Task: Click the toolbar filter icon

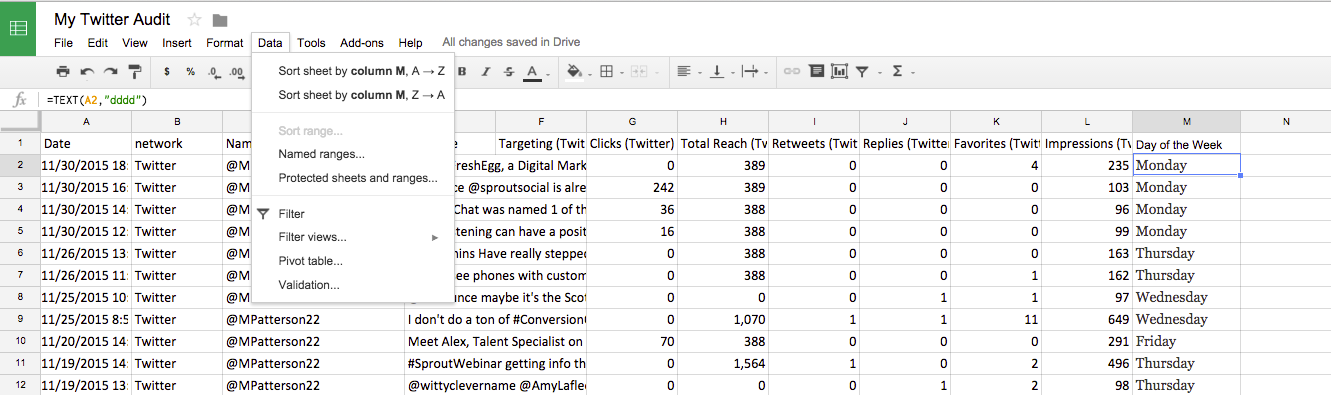Action: pyautogui.click(x=862, y=72)
